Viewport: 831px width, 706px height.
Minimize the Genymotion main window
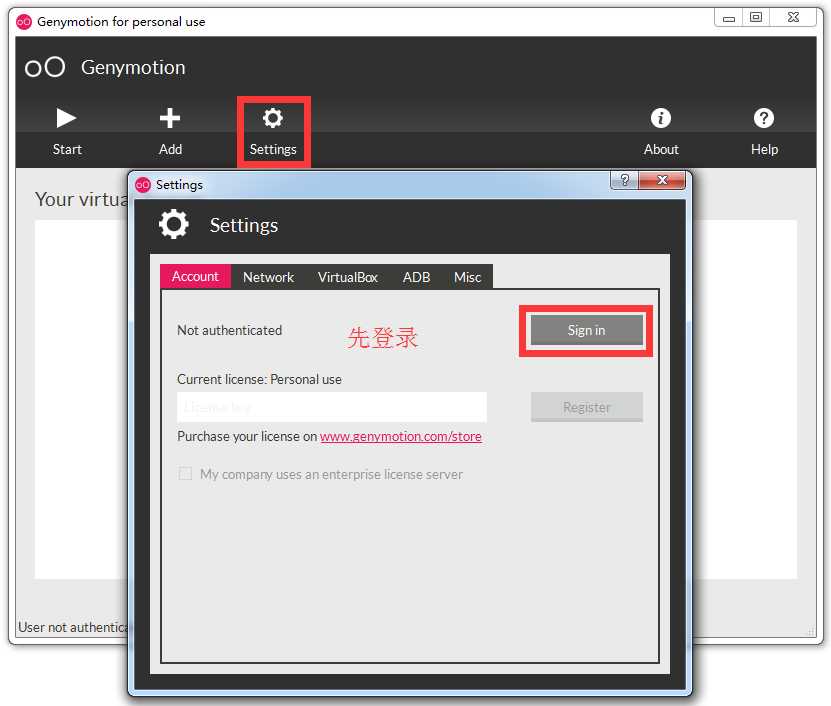point(729,17)
